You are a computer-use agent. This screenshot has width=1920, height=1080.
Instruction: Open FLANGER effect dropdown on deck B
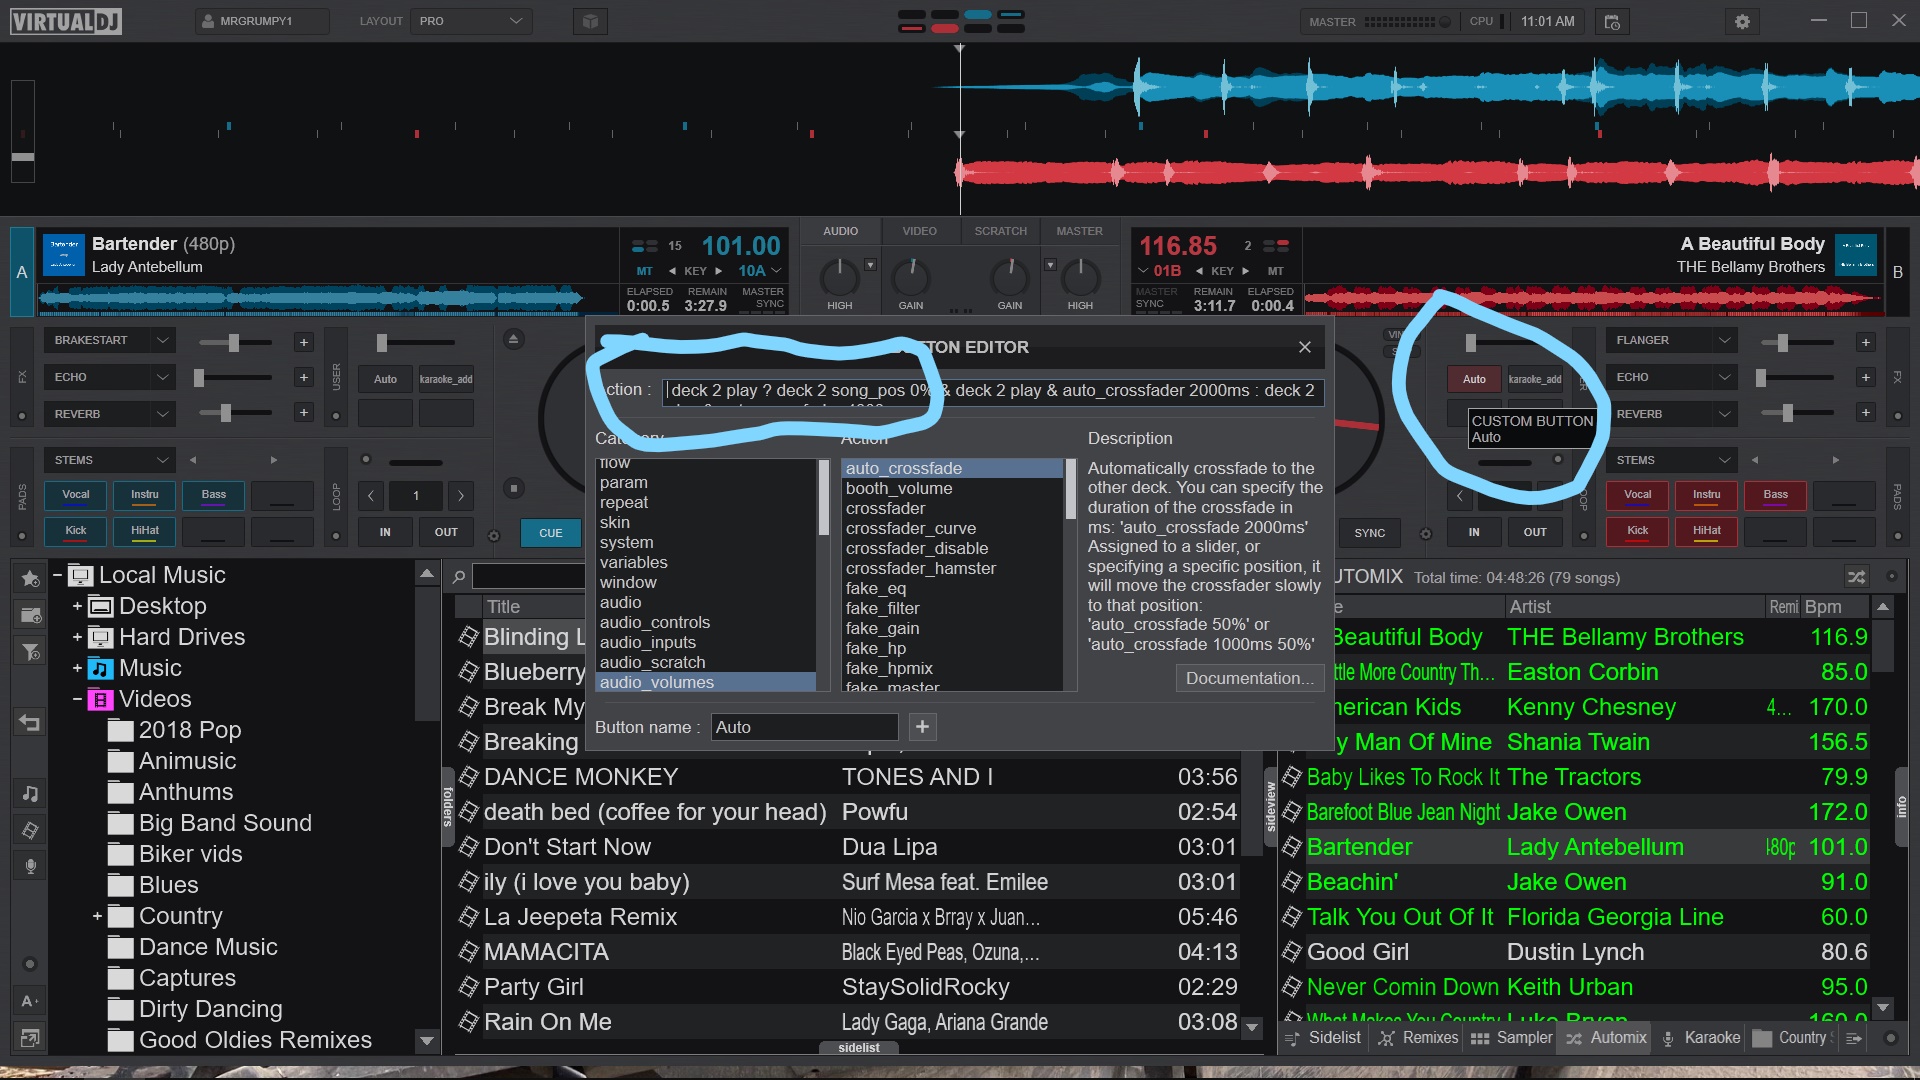[1724, 340]
